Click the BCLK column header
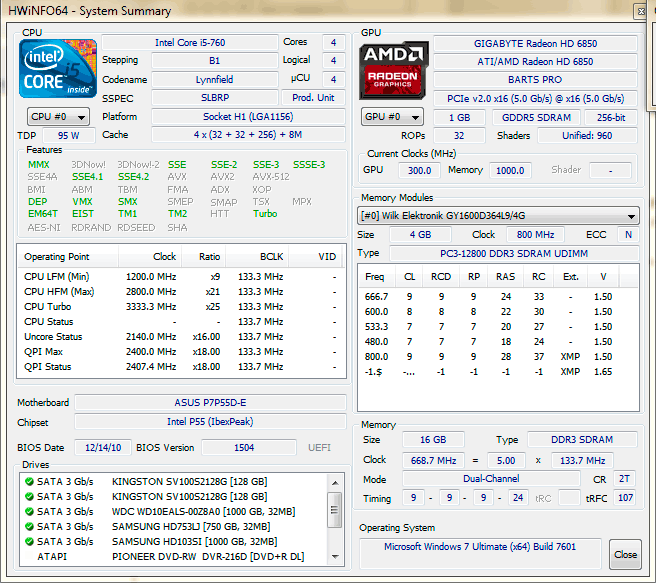Viewport: 656px width, 583px height. tap(257, 257)
